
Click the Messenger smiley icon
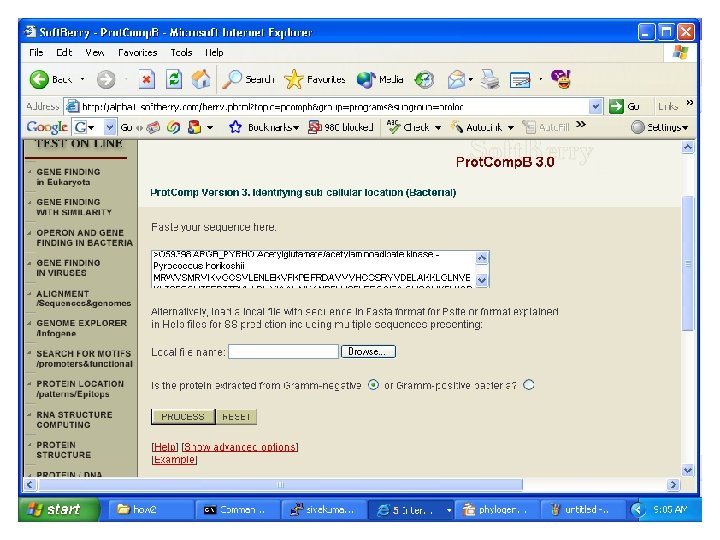pos(561,79)
